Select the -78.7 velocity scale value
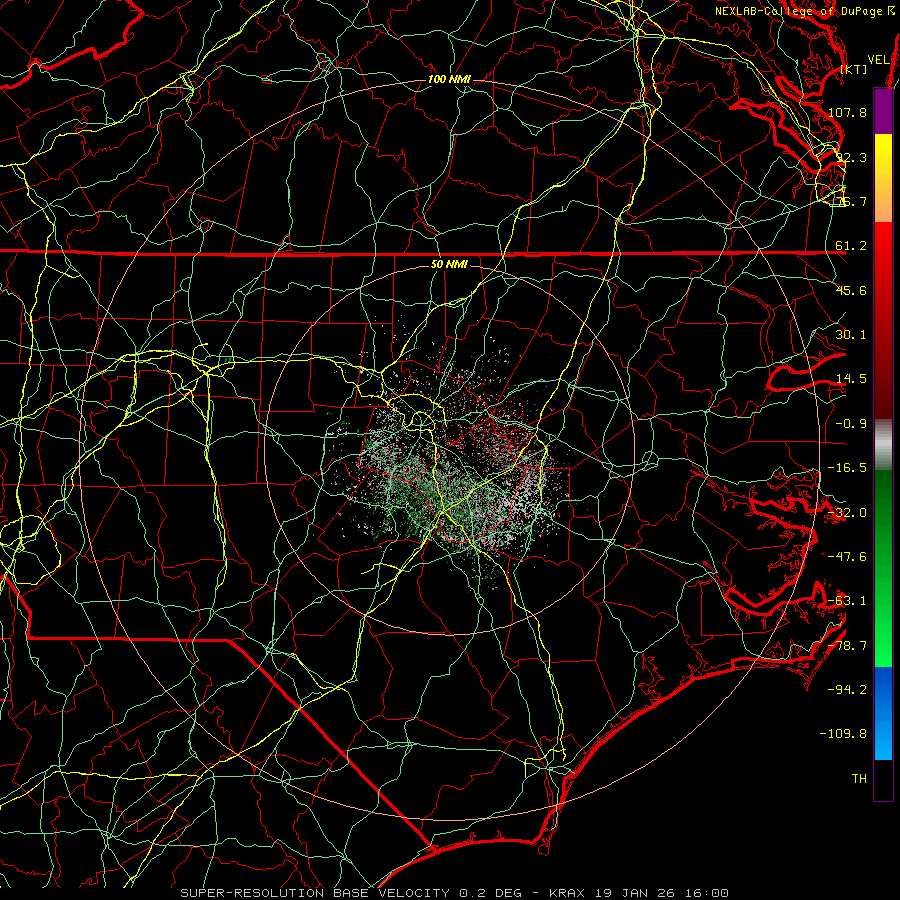Screen dimensions: 900x900 (x=847, y=646)
